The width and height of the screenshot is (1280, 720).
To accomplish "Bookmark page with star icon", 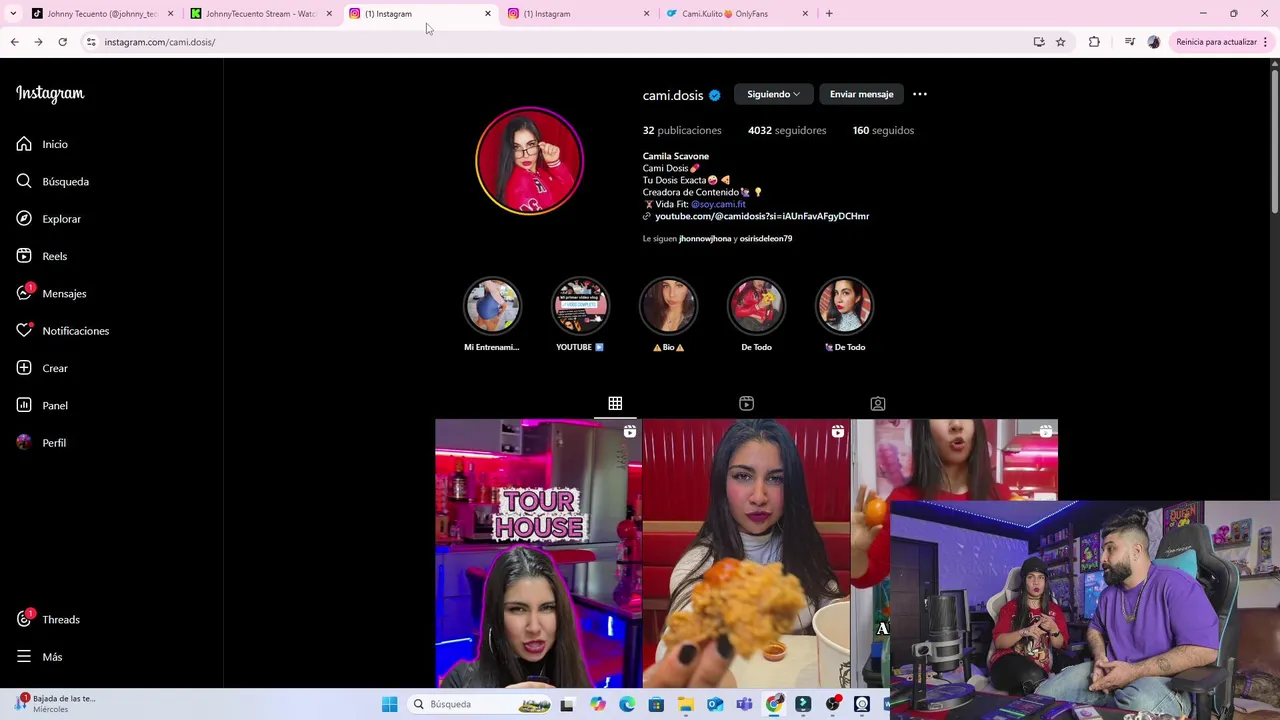I will coord(1061,42).
